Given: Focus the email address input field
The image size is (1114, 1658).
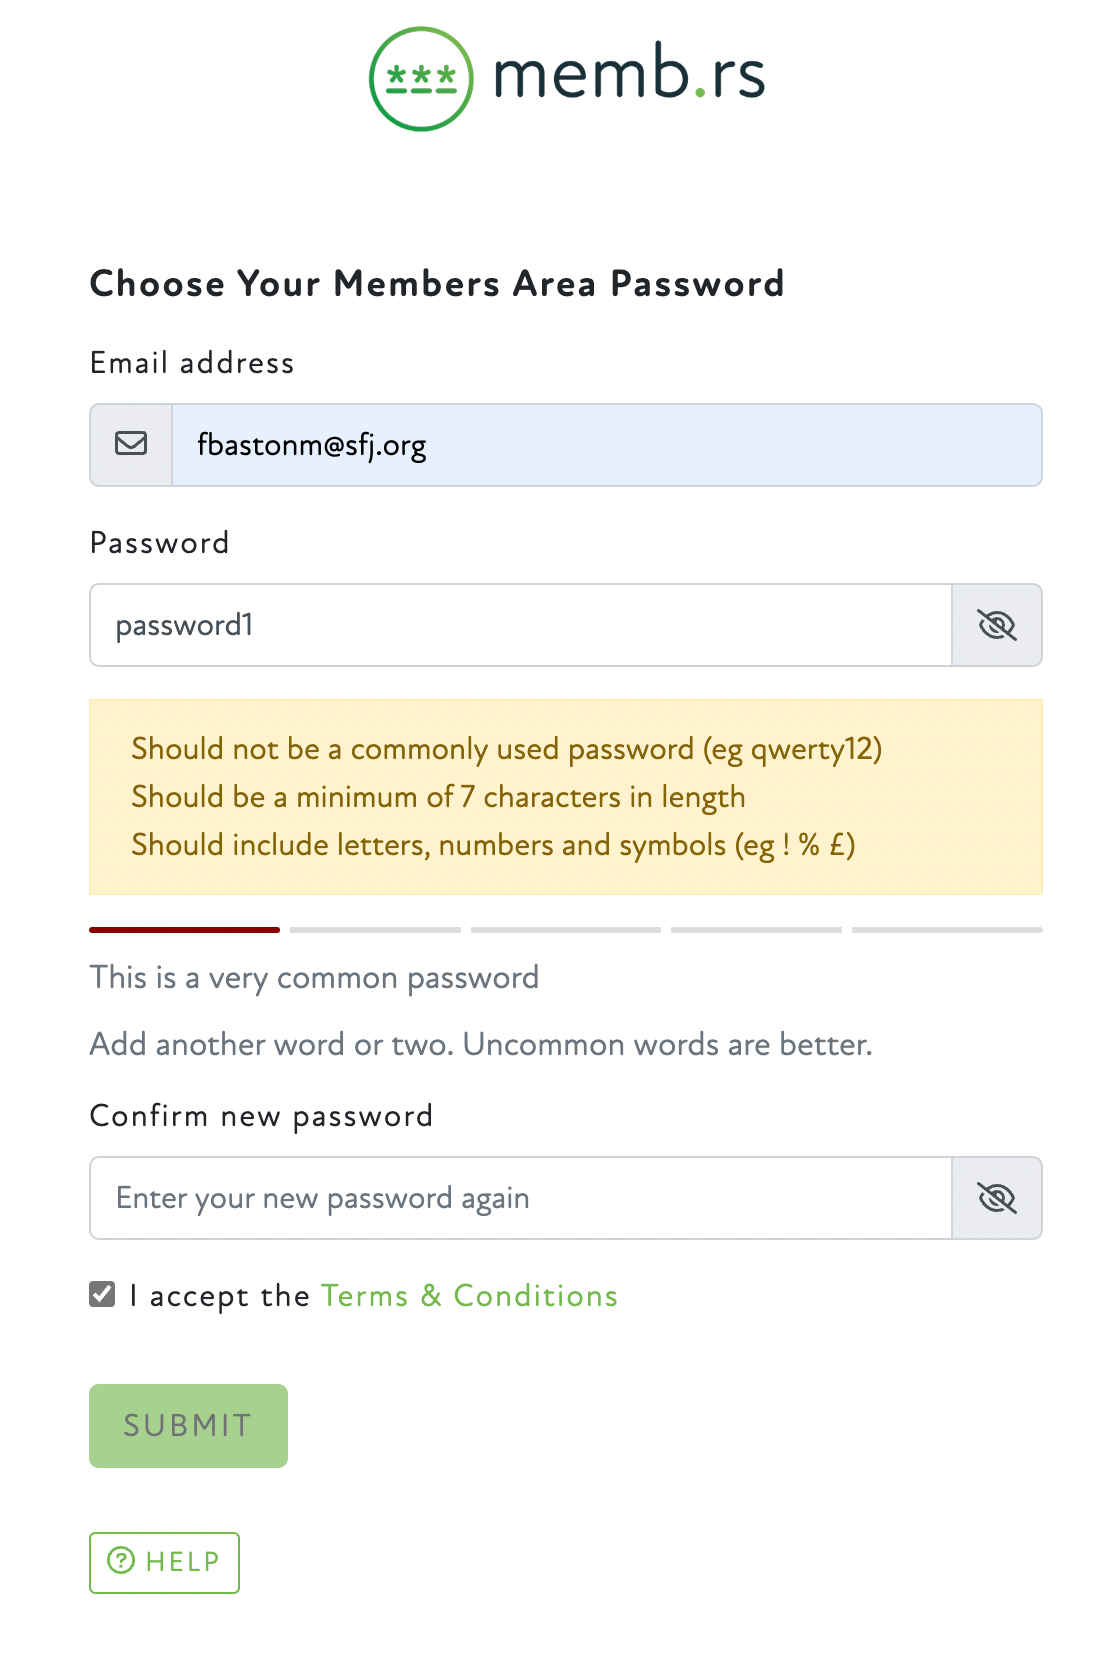Looking at the screenshot, I should point(606,445).
